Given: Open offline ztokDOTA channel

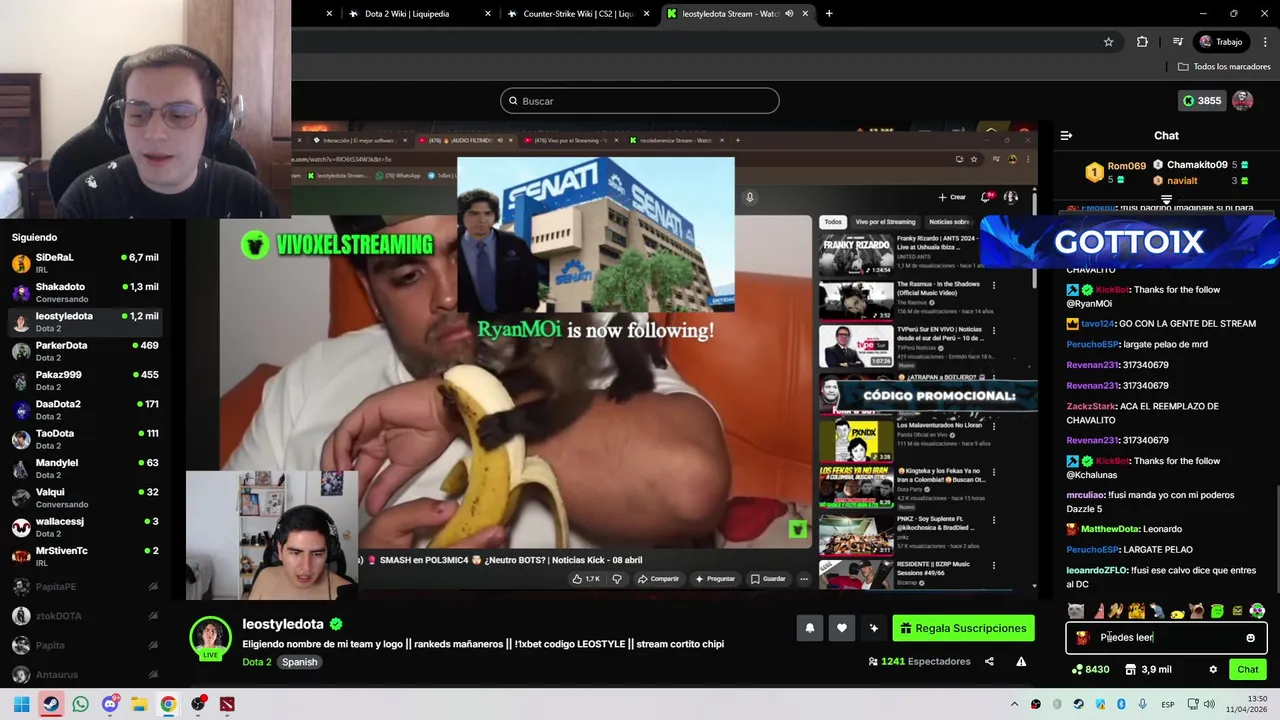Looking at the screenshot, I should point(86,616).
